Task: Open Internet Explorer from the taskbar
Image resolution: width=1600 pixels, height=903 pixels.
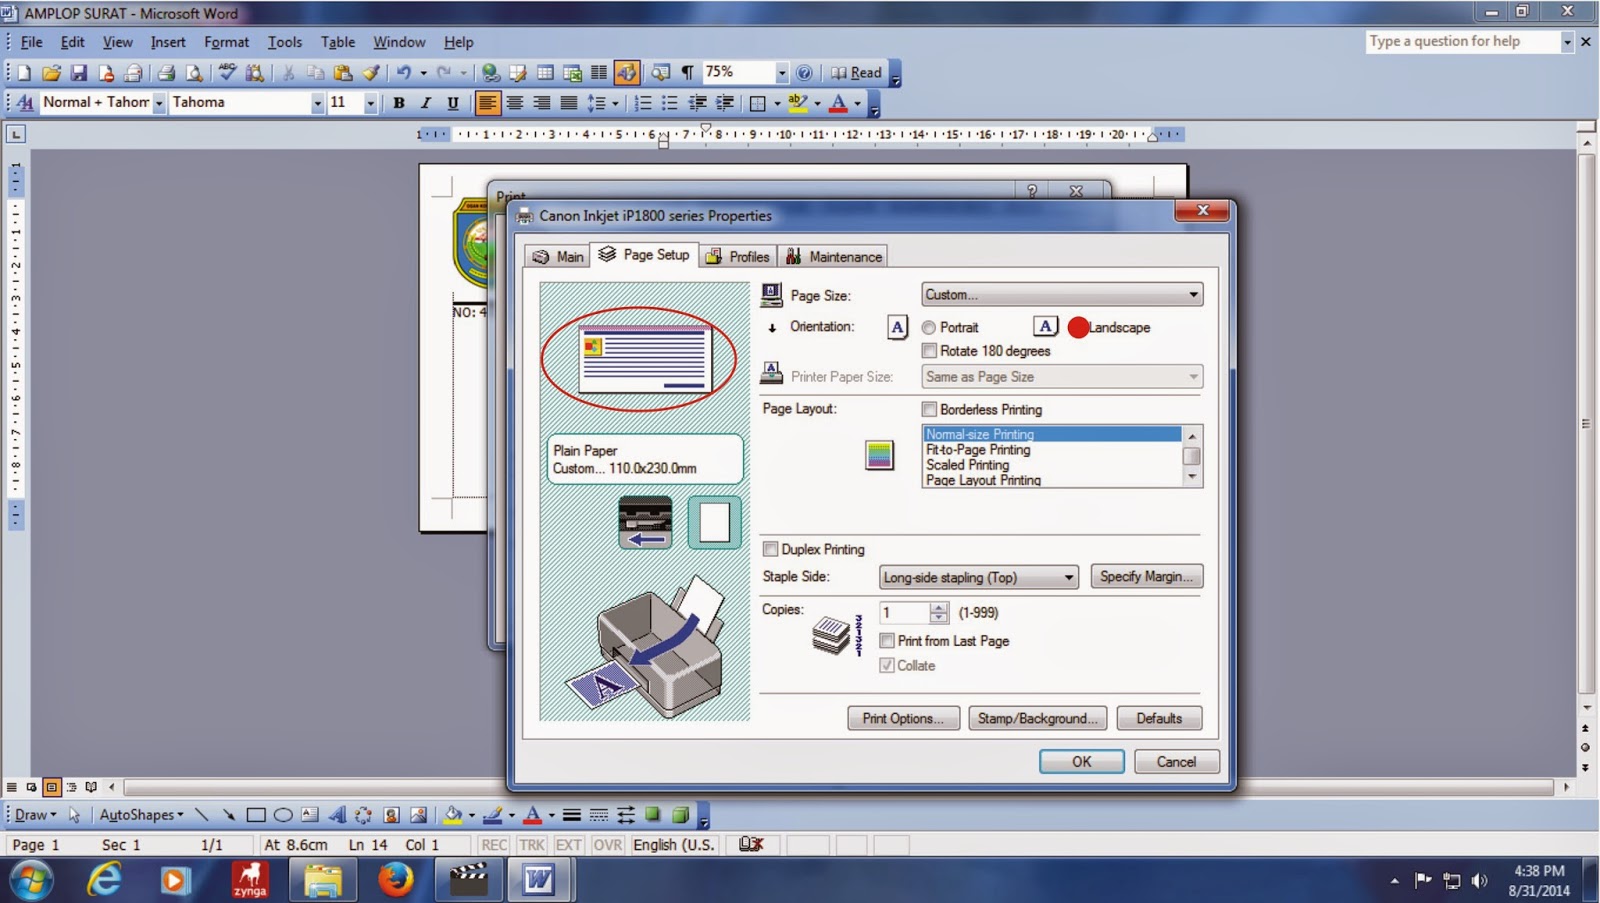Action: [x=104, y=880]
